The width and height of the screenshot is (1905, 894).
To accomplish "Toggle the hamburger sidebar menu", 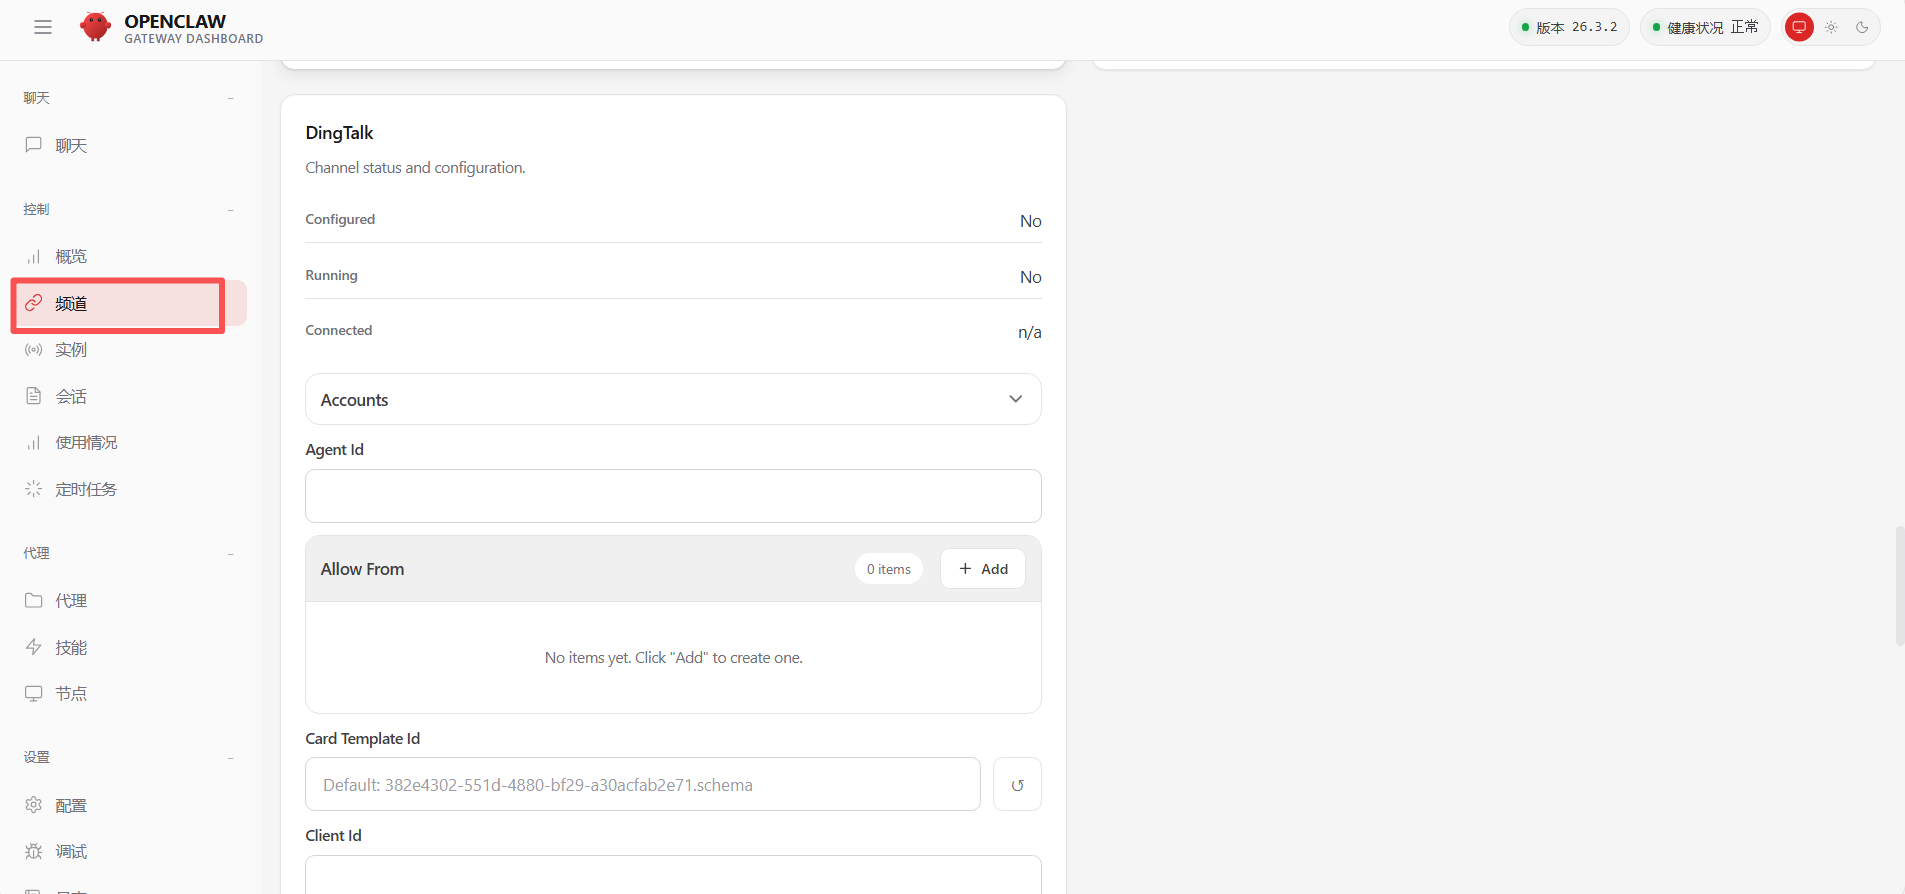I will pos(42,27).
